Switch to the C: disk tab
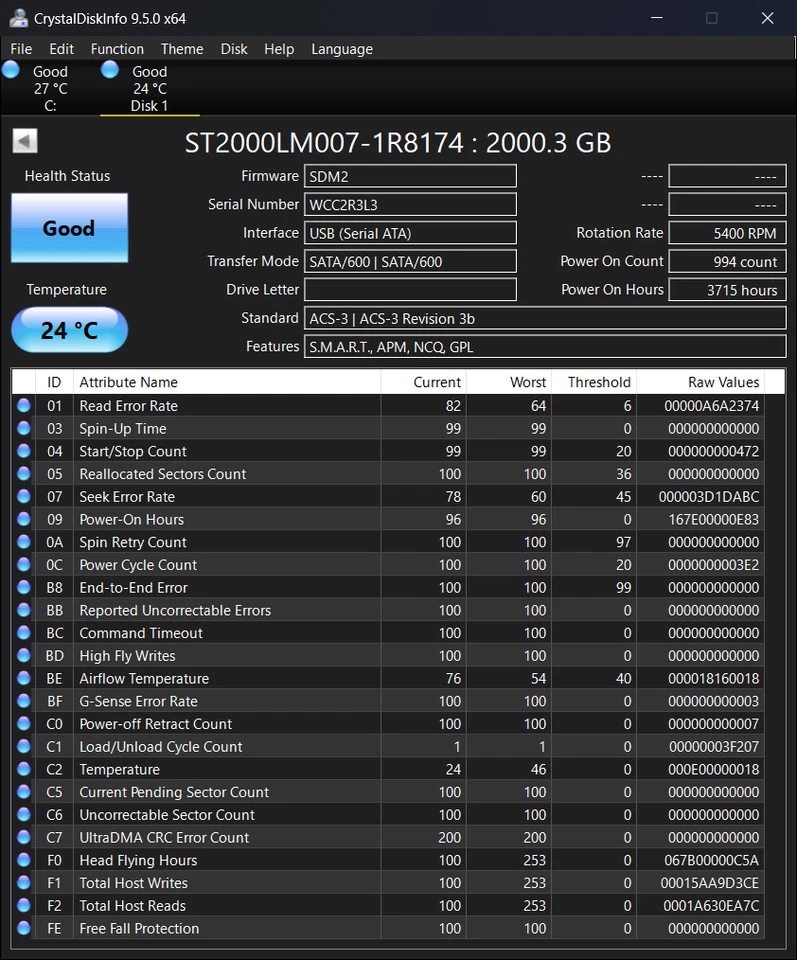This screenshot has width=797, height=960. coord(50,88)
